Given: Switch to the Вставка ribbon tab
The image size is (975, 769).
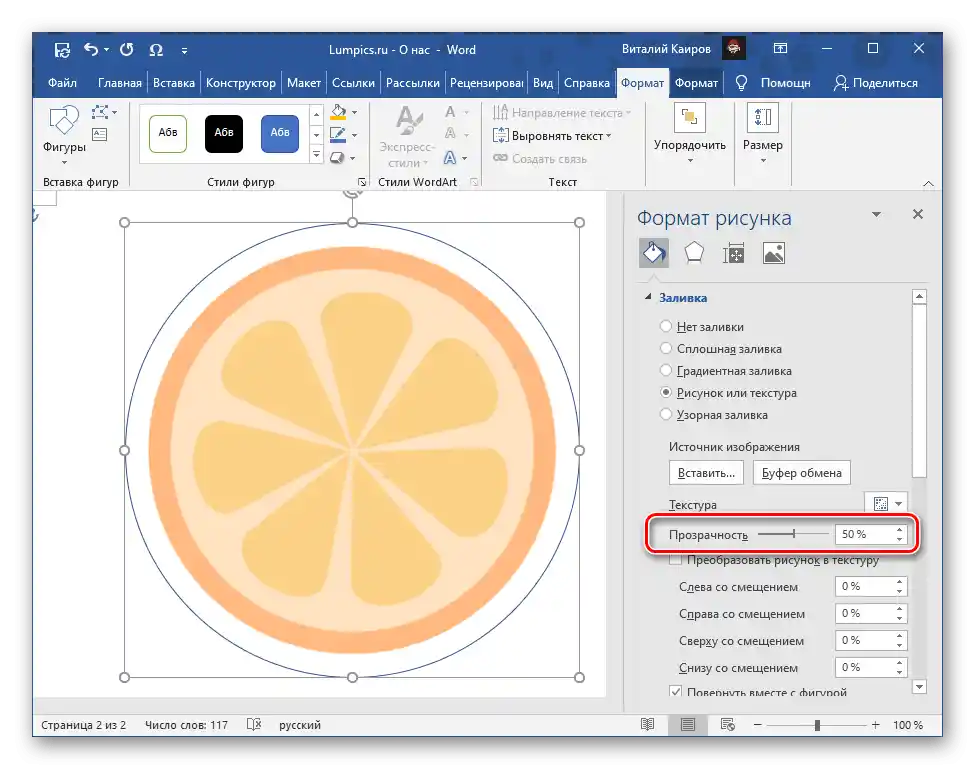Looking at the screenshot, I should pos(175,83).
